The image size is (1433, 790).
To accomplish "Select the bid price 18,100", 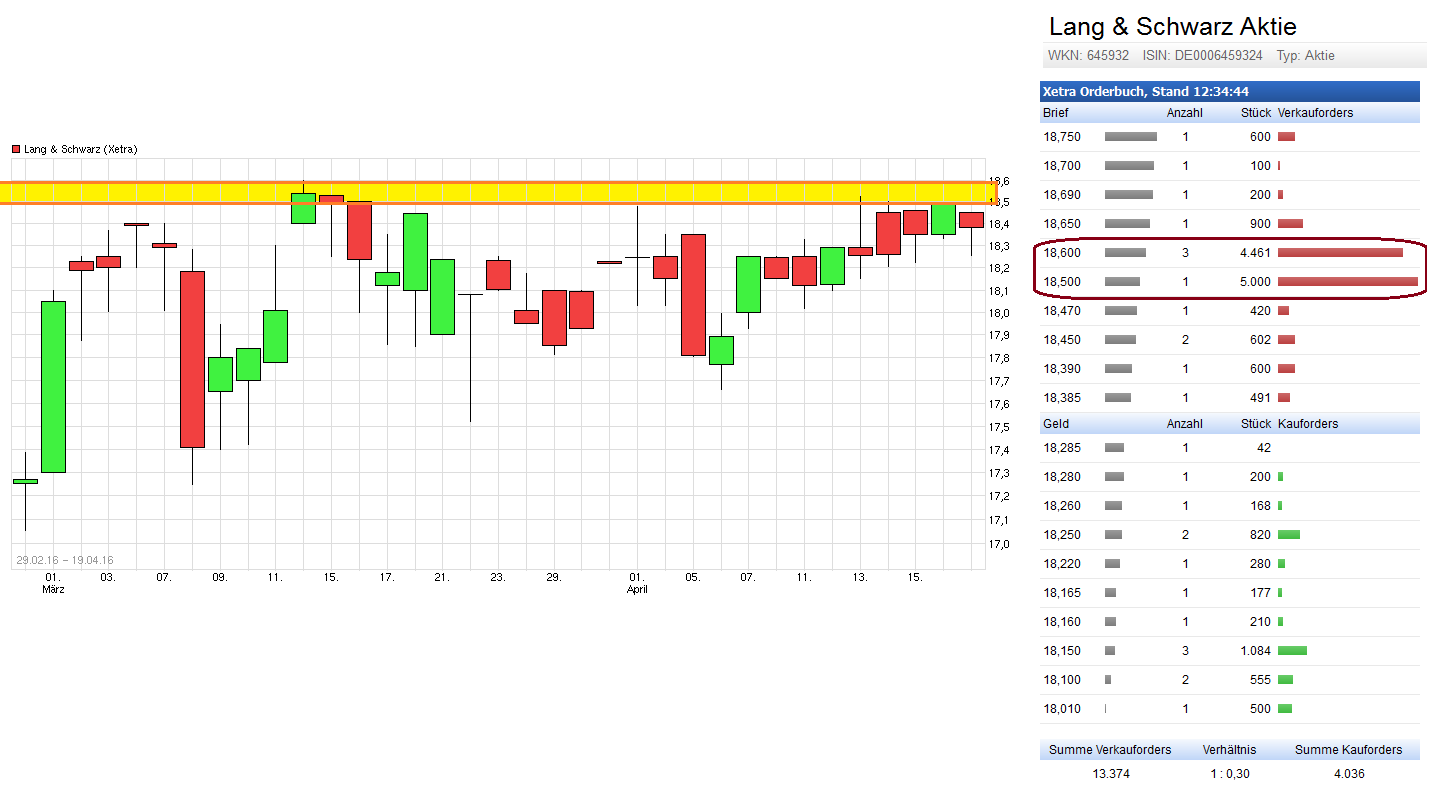I will 1062,680.
